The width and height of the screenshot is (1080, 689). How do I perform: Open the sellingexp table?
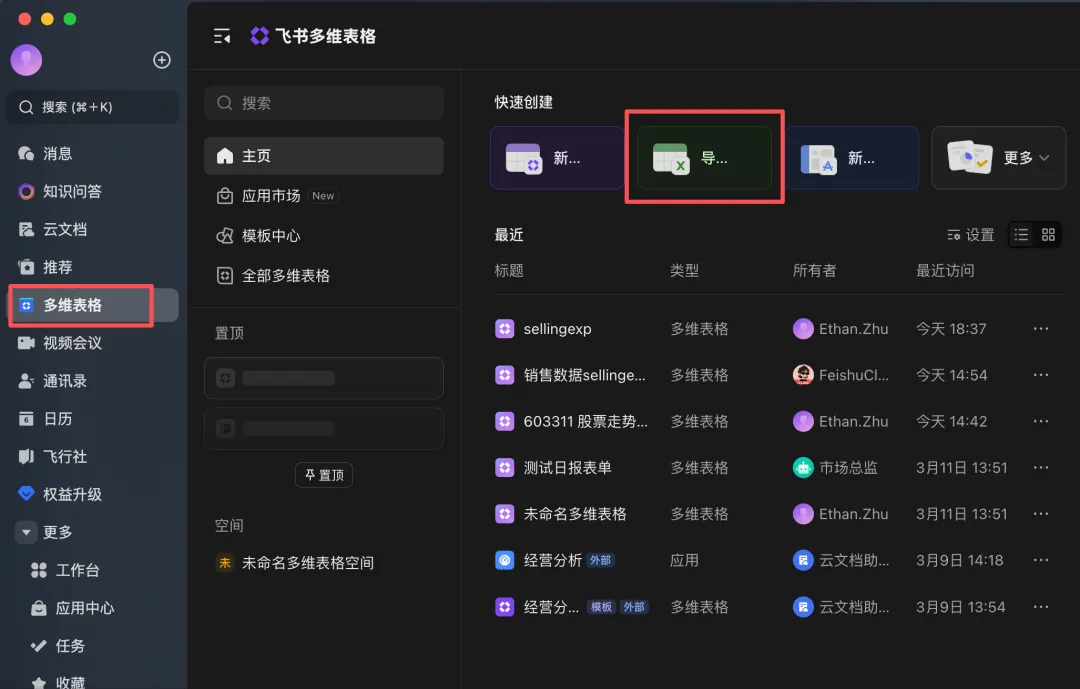coord(557,329)
